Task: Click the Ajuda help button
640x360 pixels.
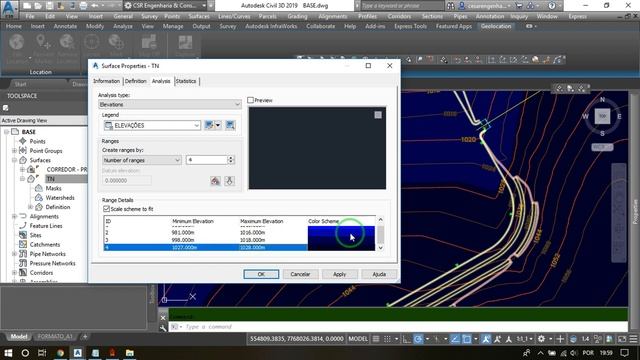Action: [379, 274]
